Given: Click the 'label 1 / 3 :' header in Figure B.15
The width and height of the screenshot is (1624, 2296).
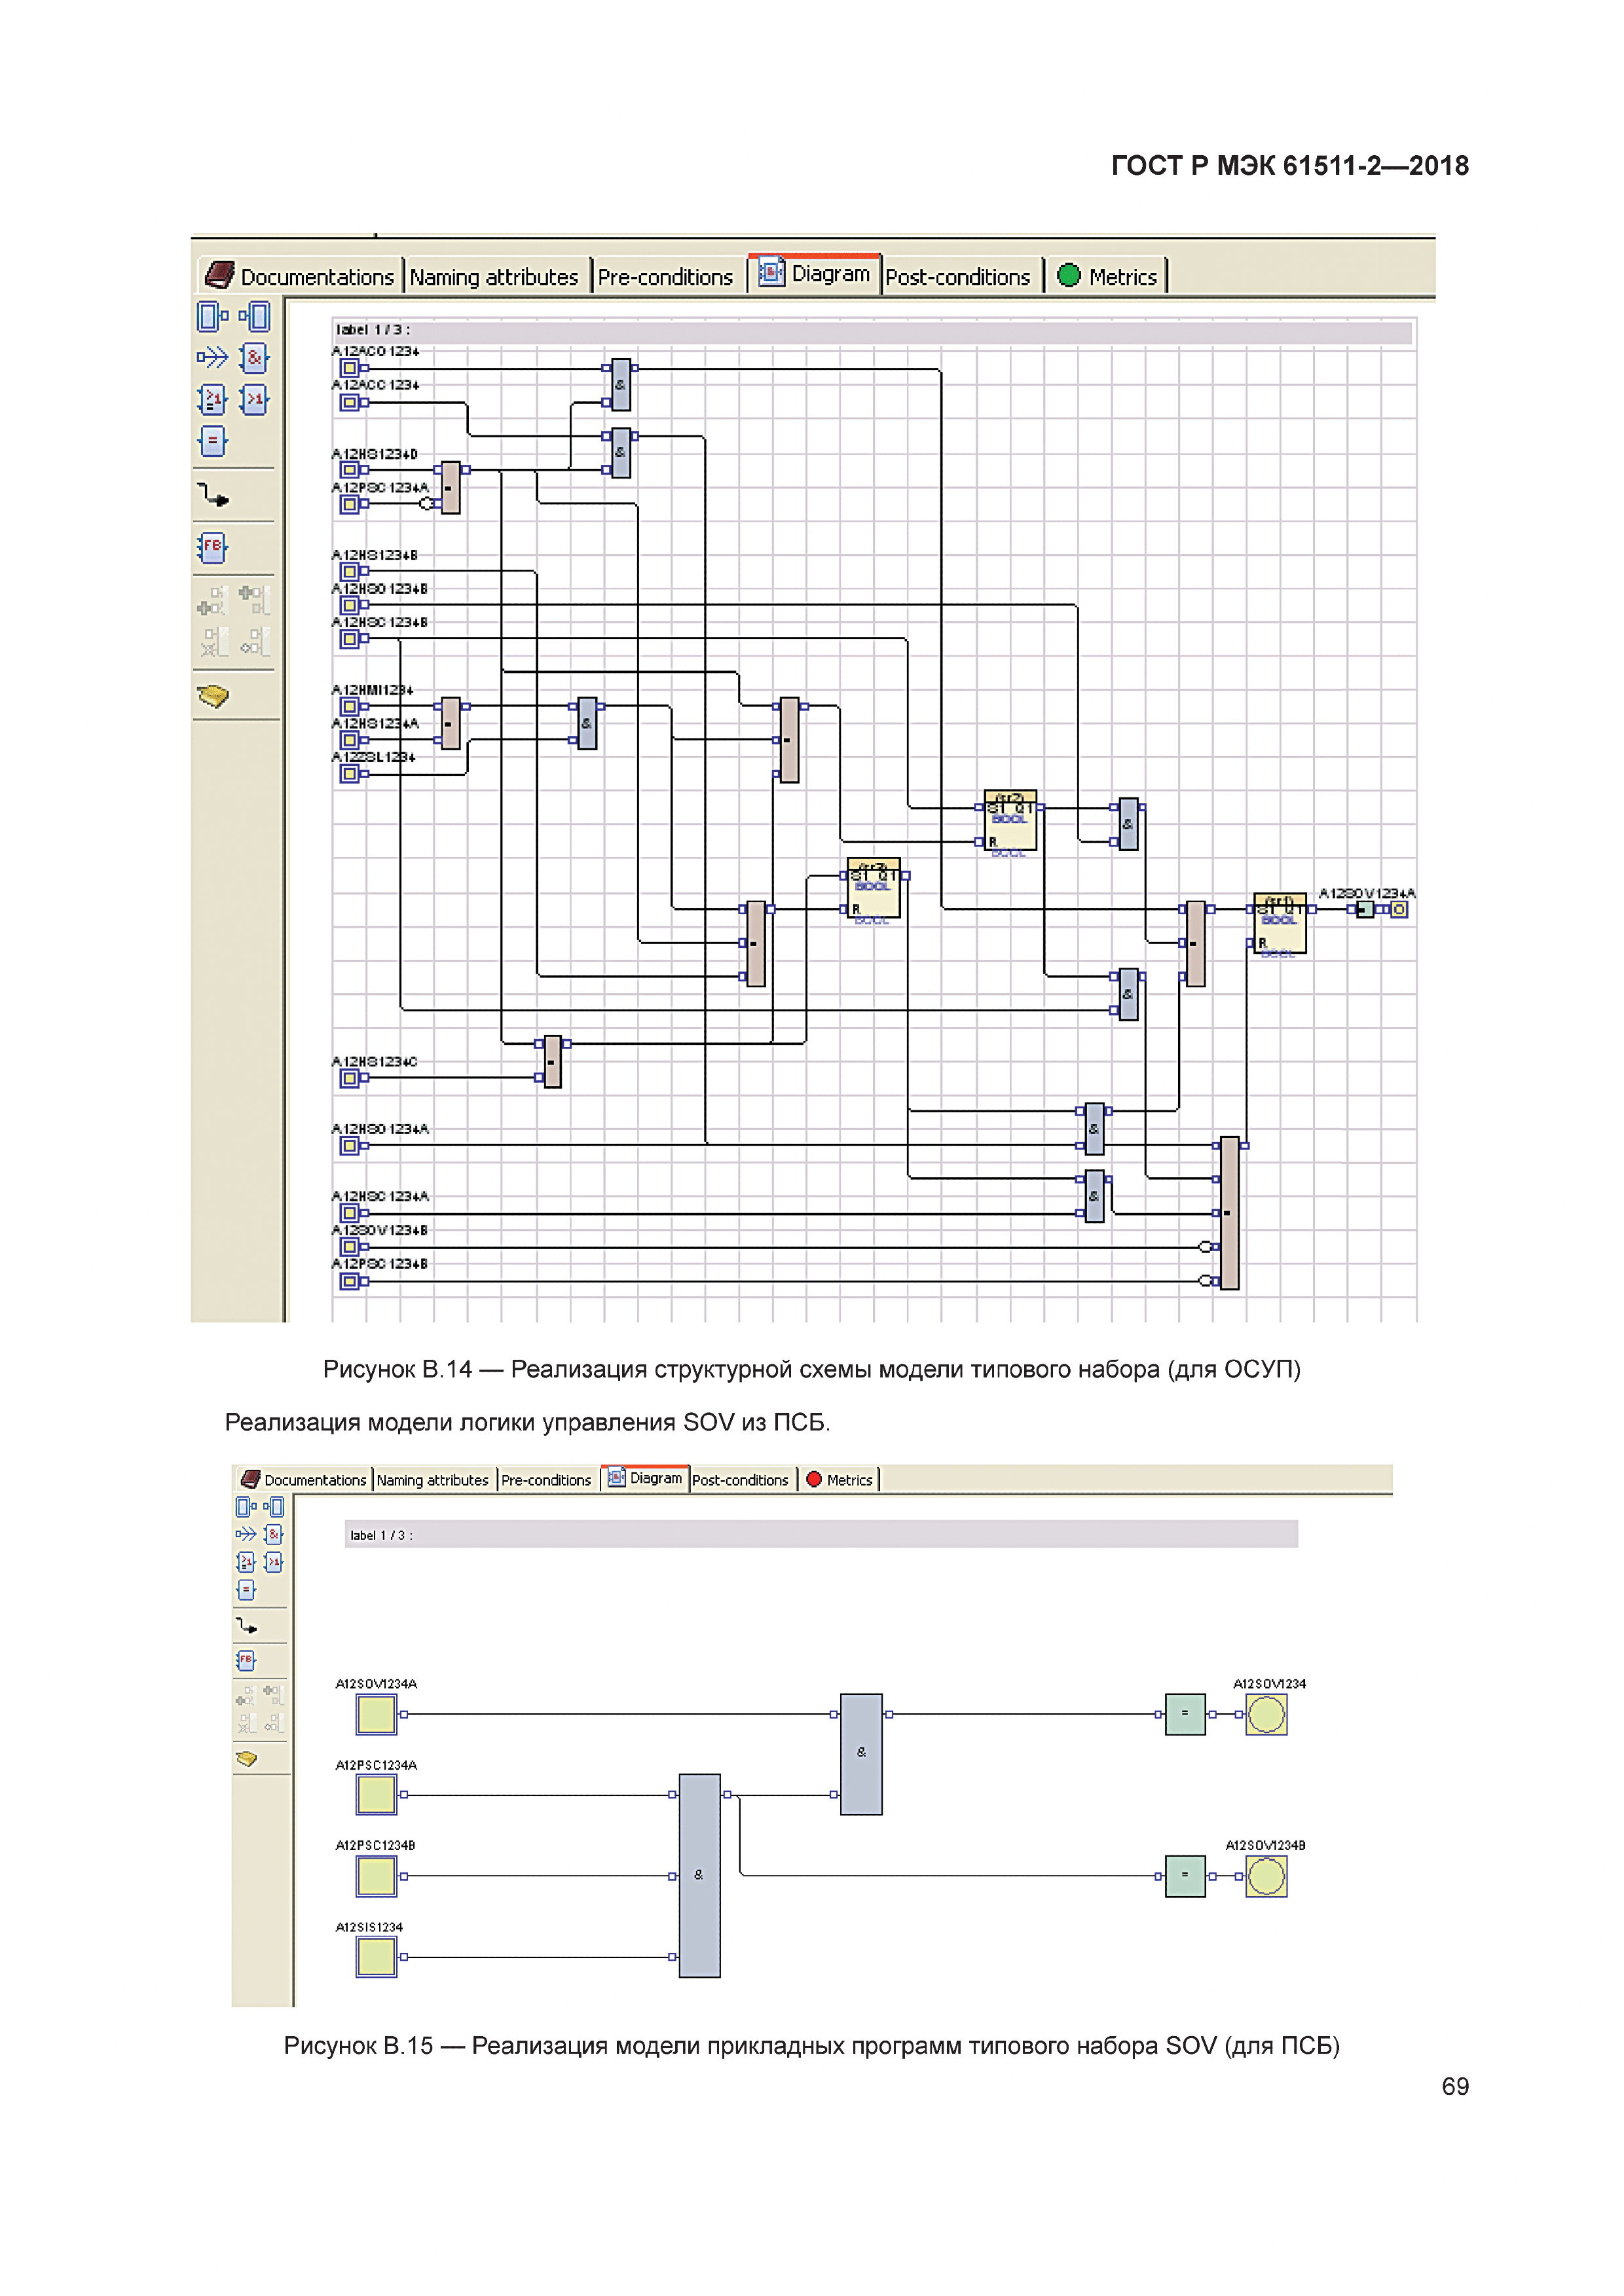Looking at the screenshot, I should (821, 1534).
